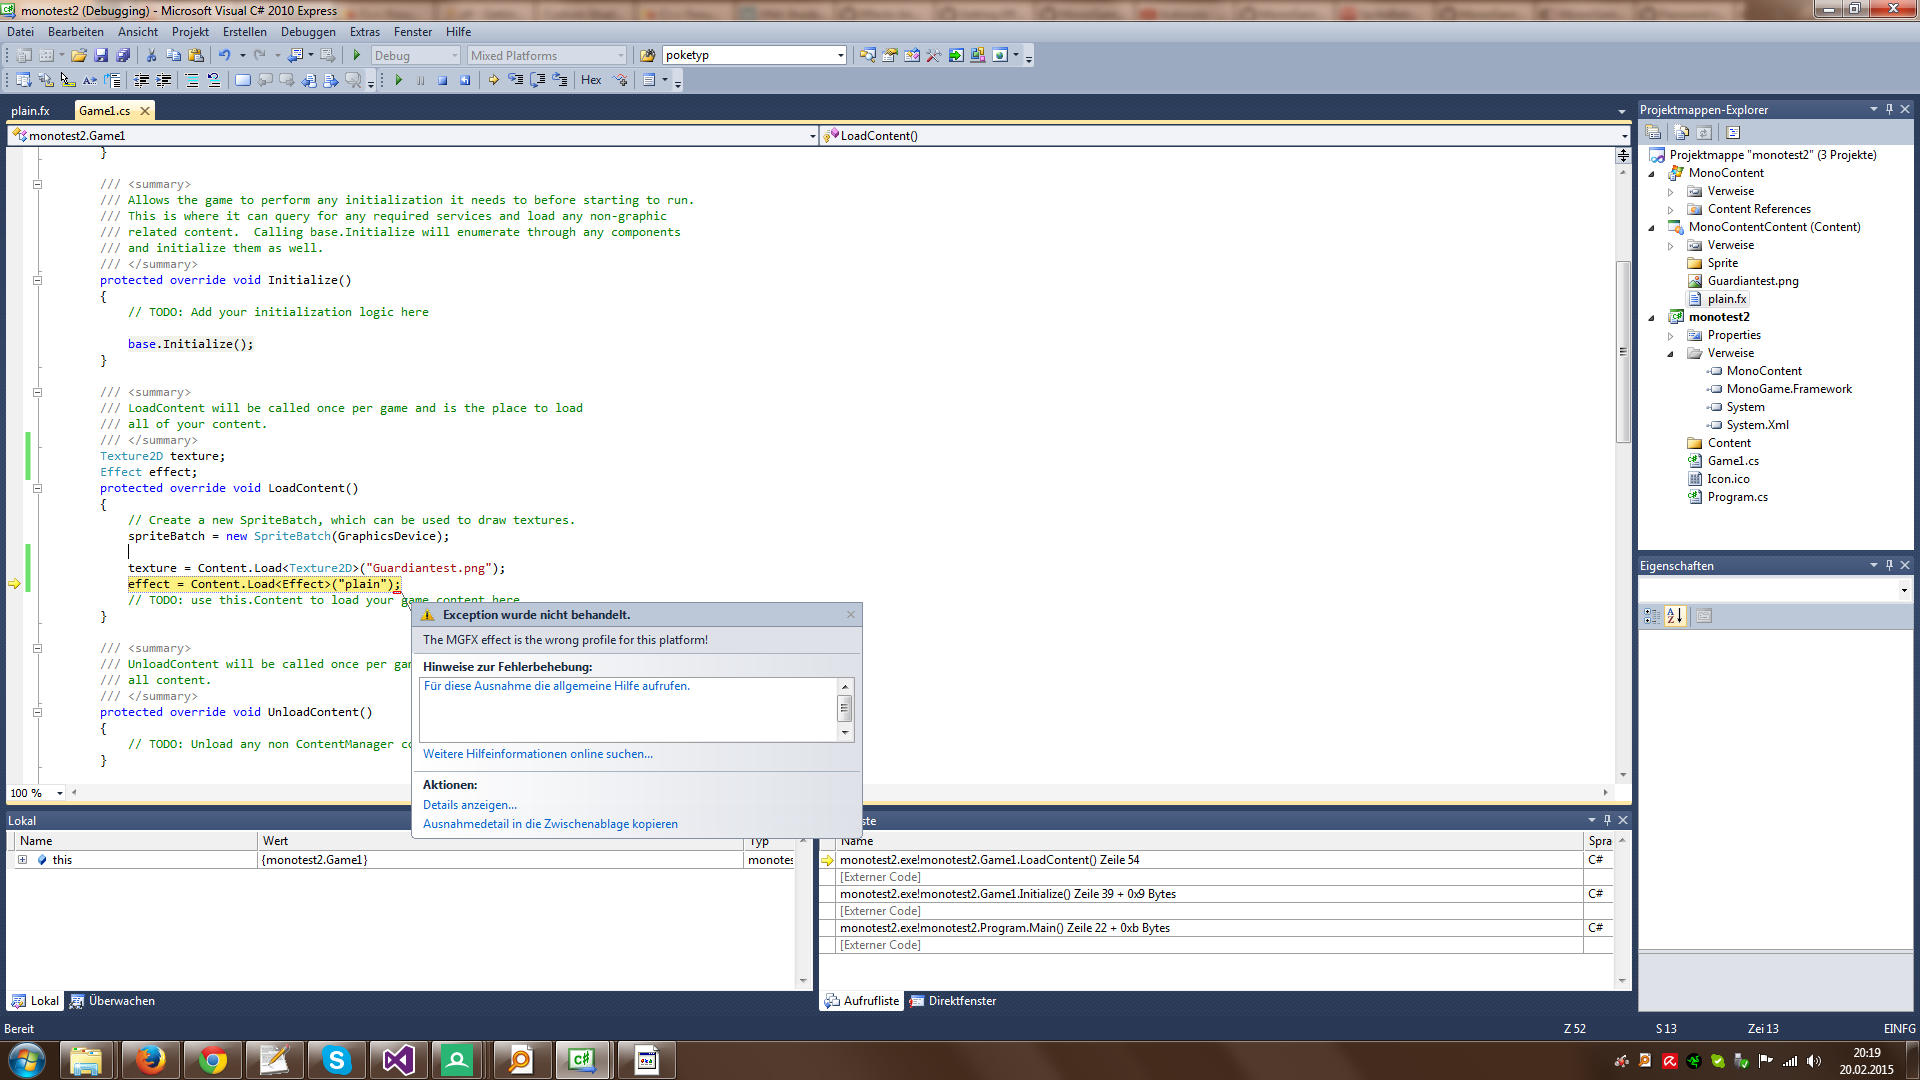Open Skype from the Windows taskbar
Screen dimensions: 1920x1080
coord(337,1060)
